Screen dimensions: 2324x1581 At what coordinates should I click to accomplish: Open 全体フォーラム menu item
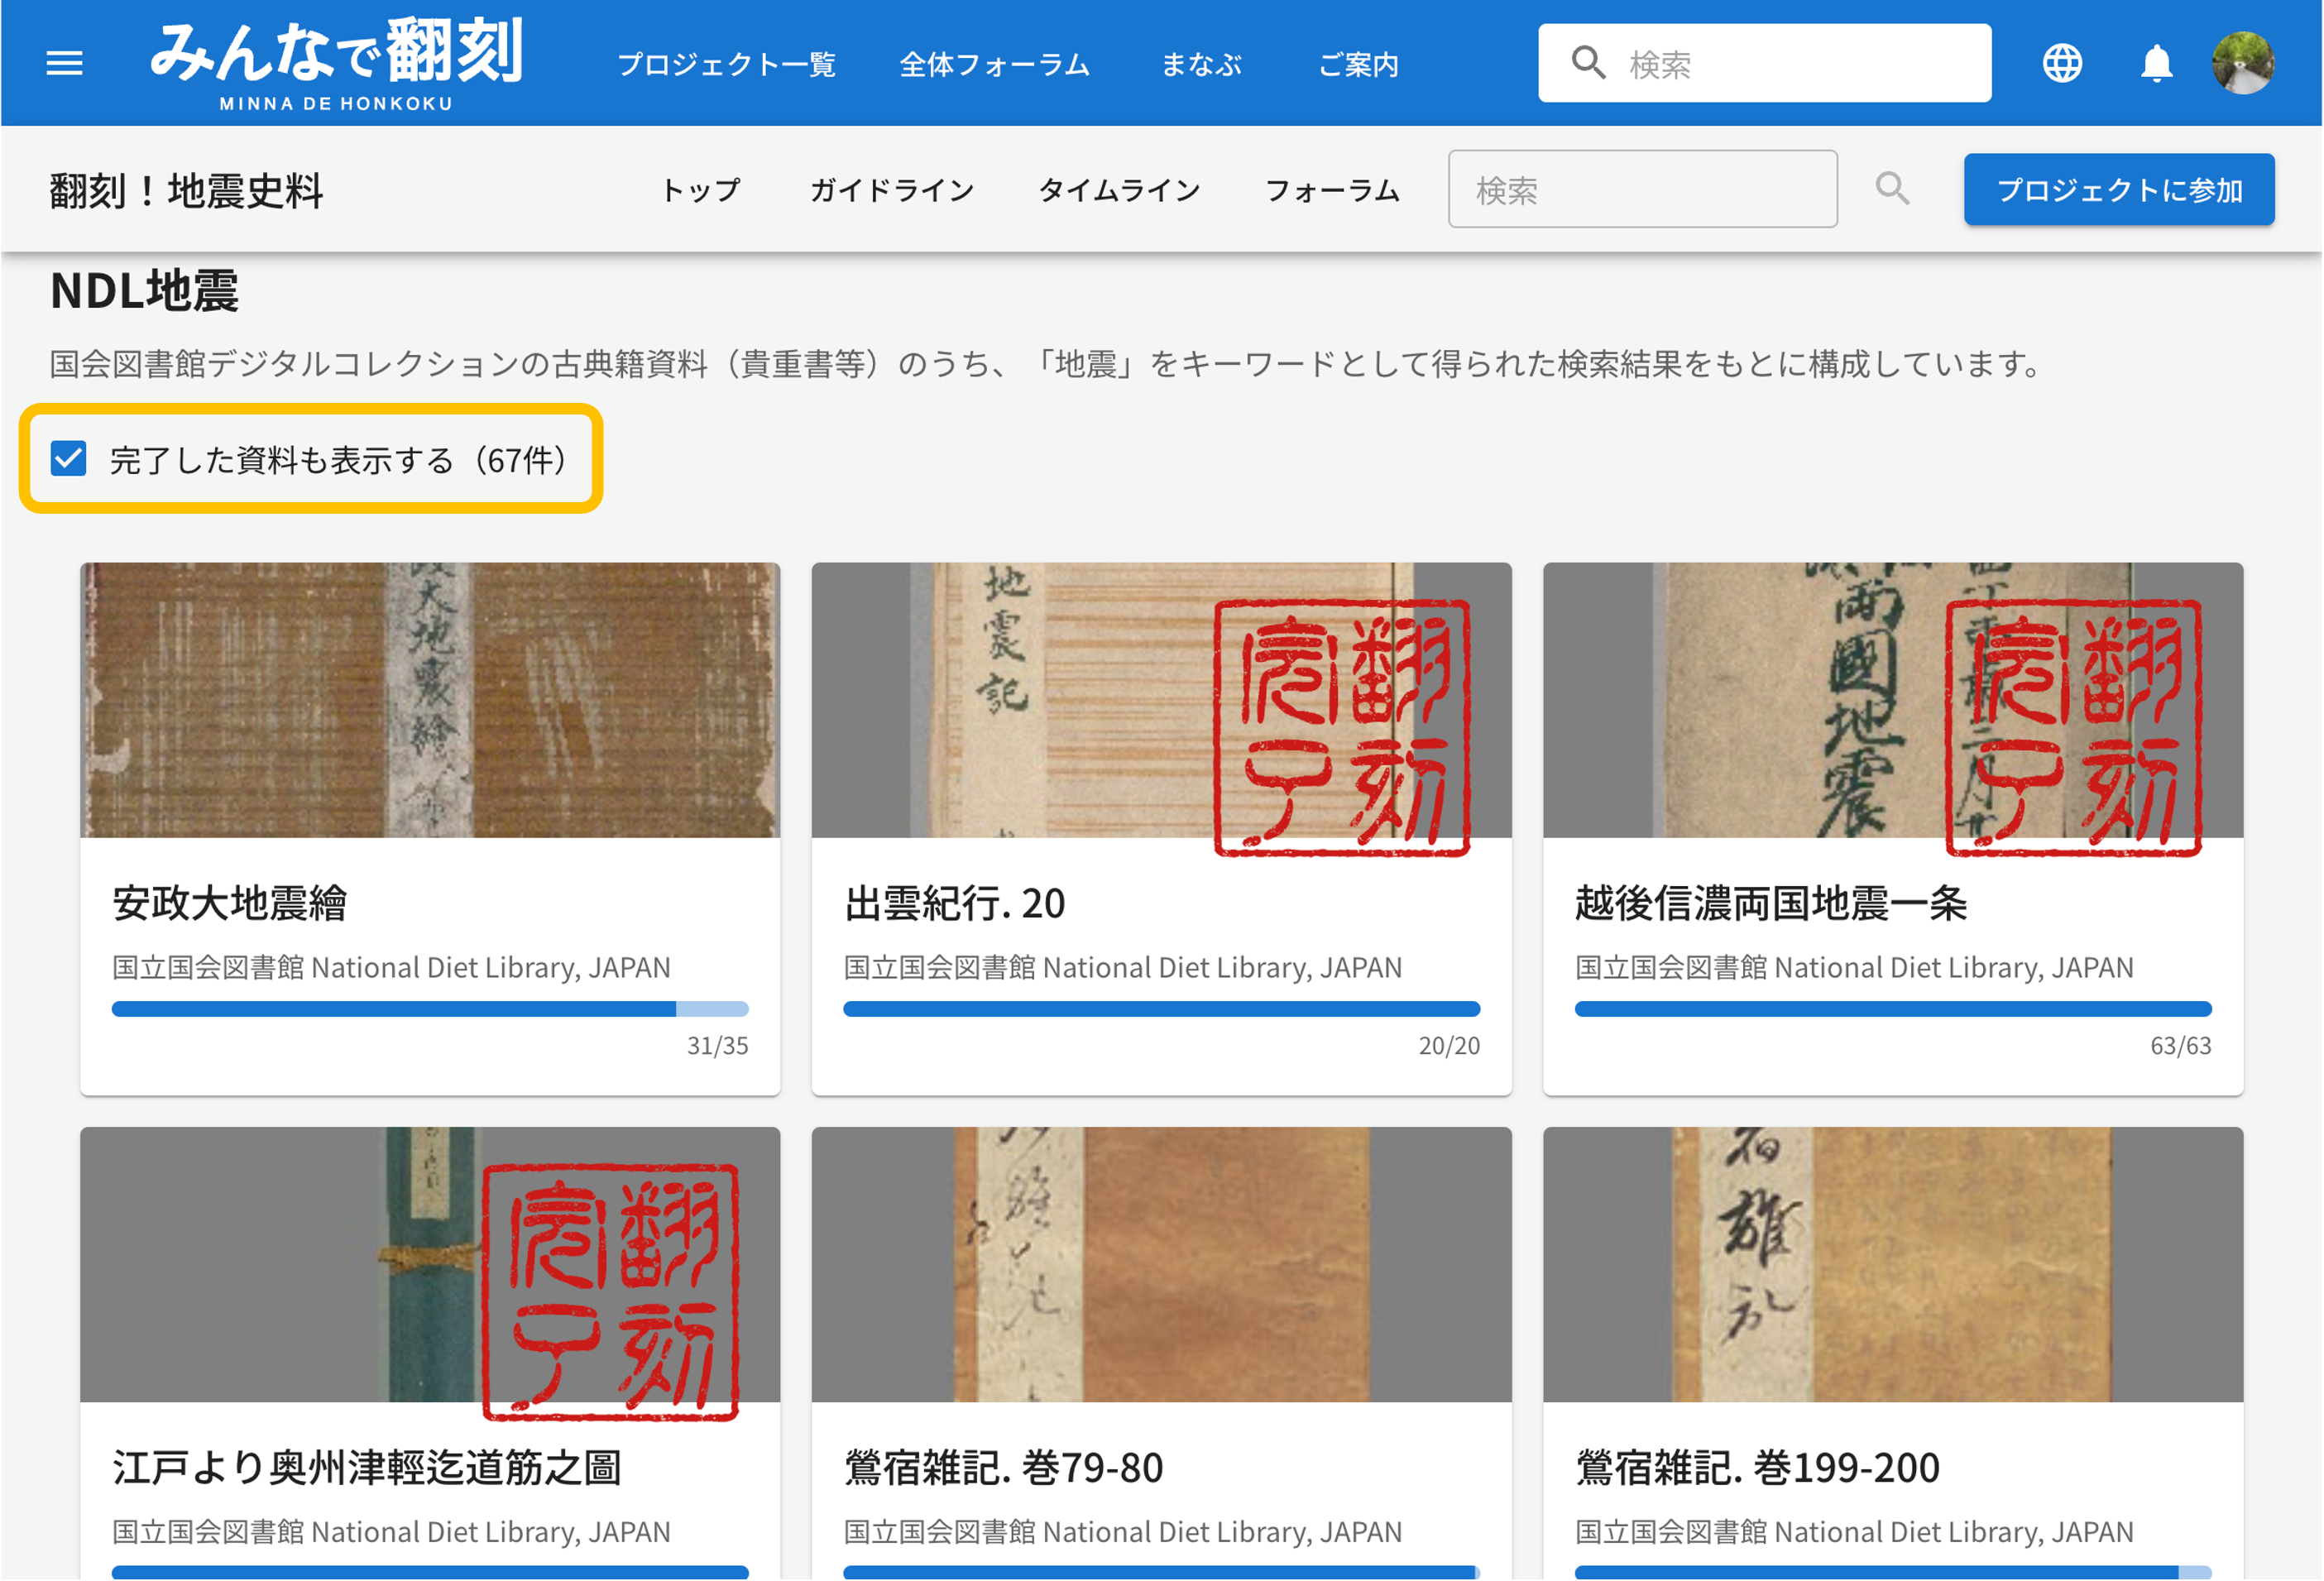coord(994,65)
